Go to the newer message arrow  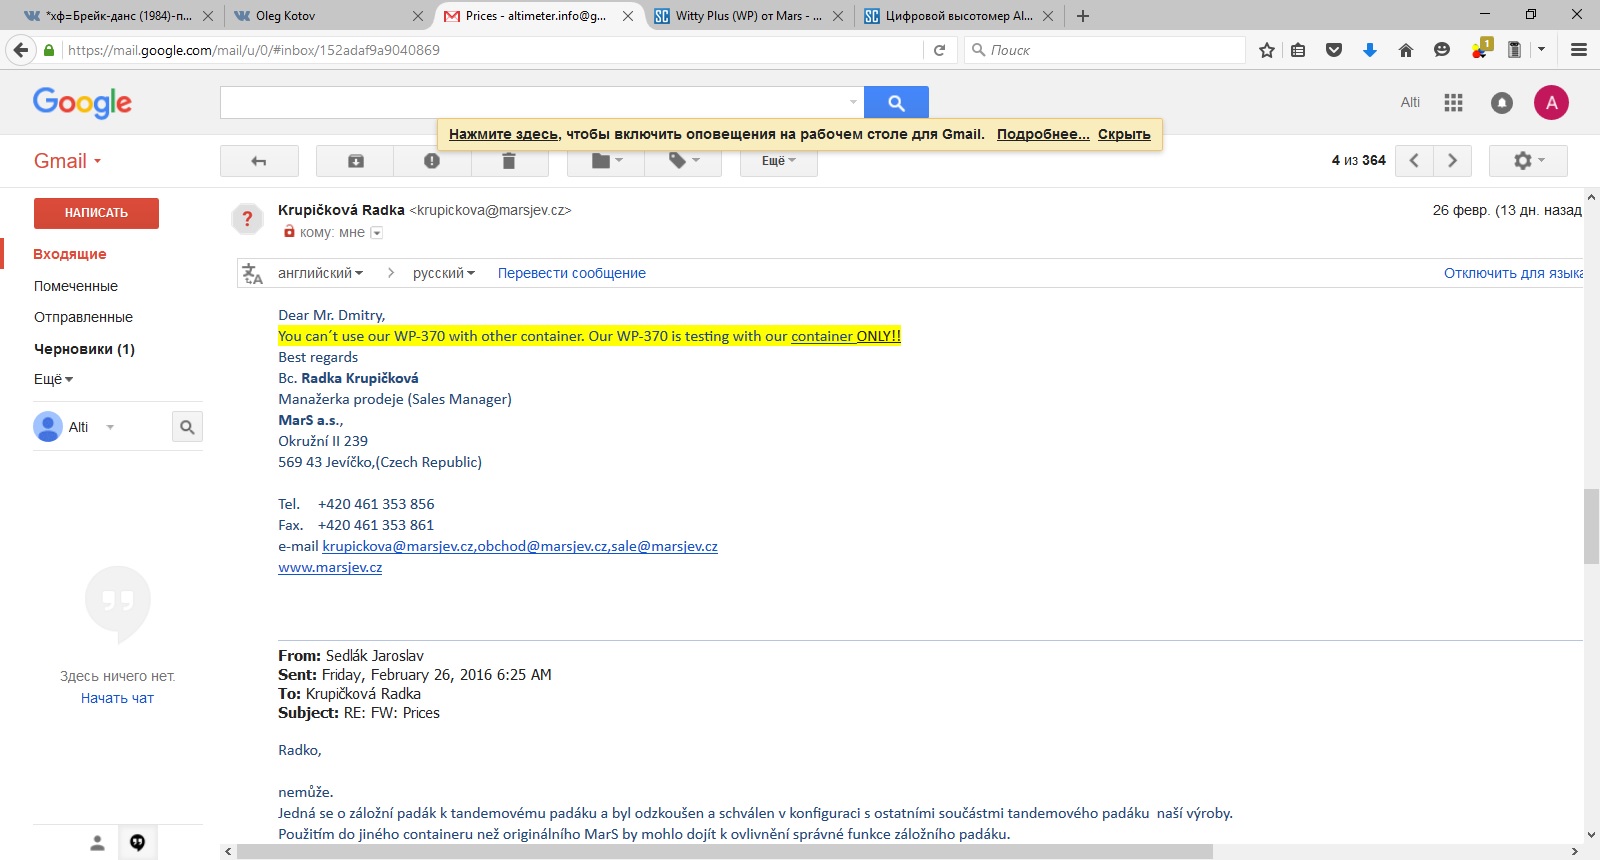[1414, 161]
